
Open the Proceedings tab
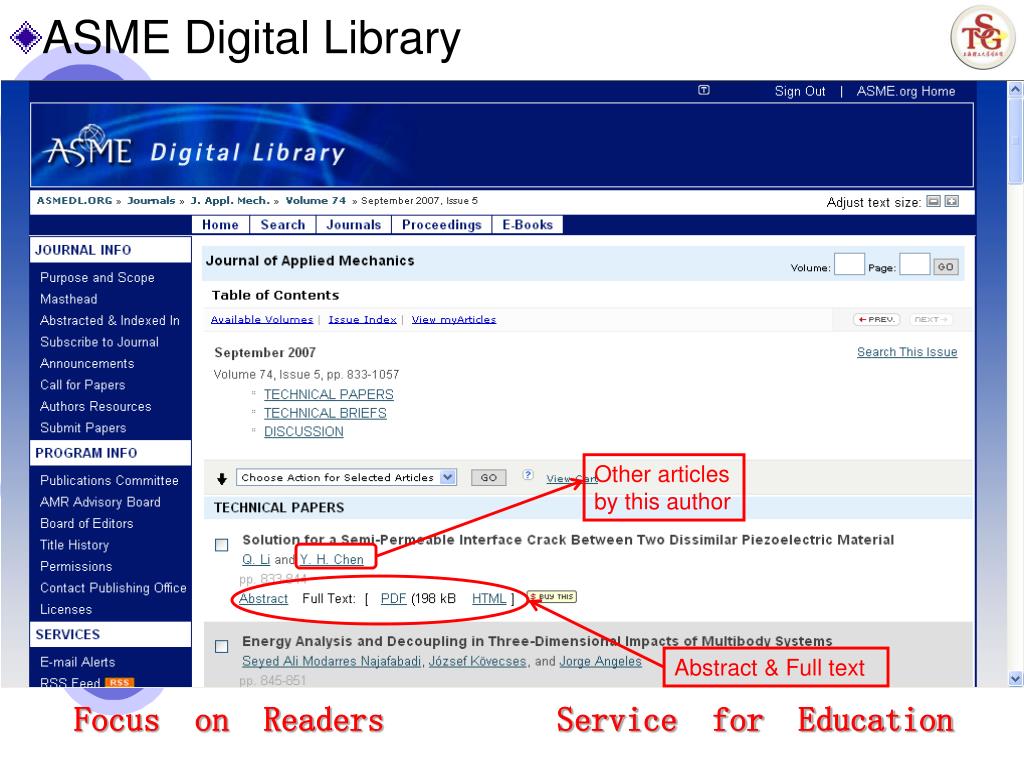[441, 225]
